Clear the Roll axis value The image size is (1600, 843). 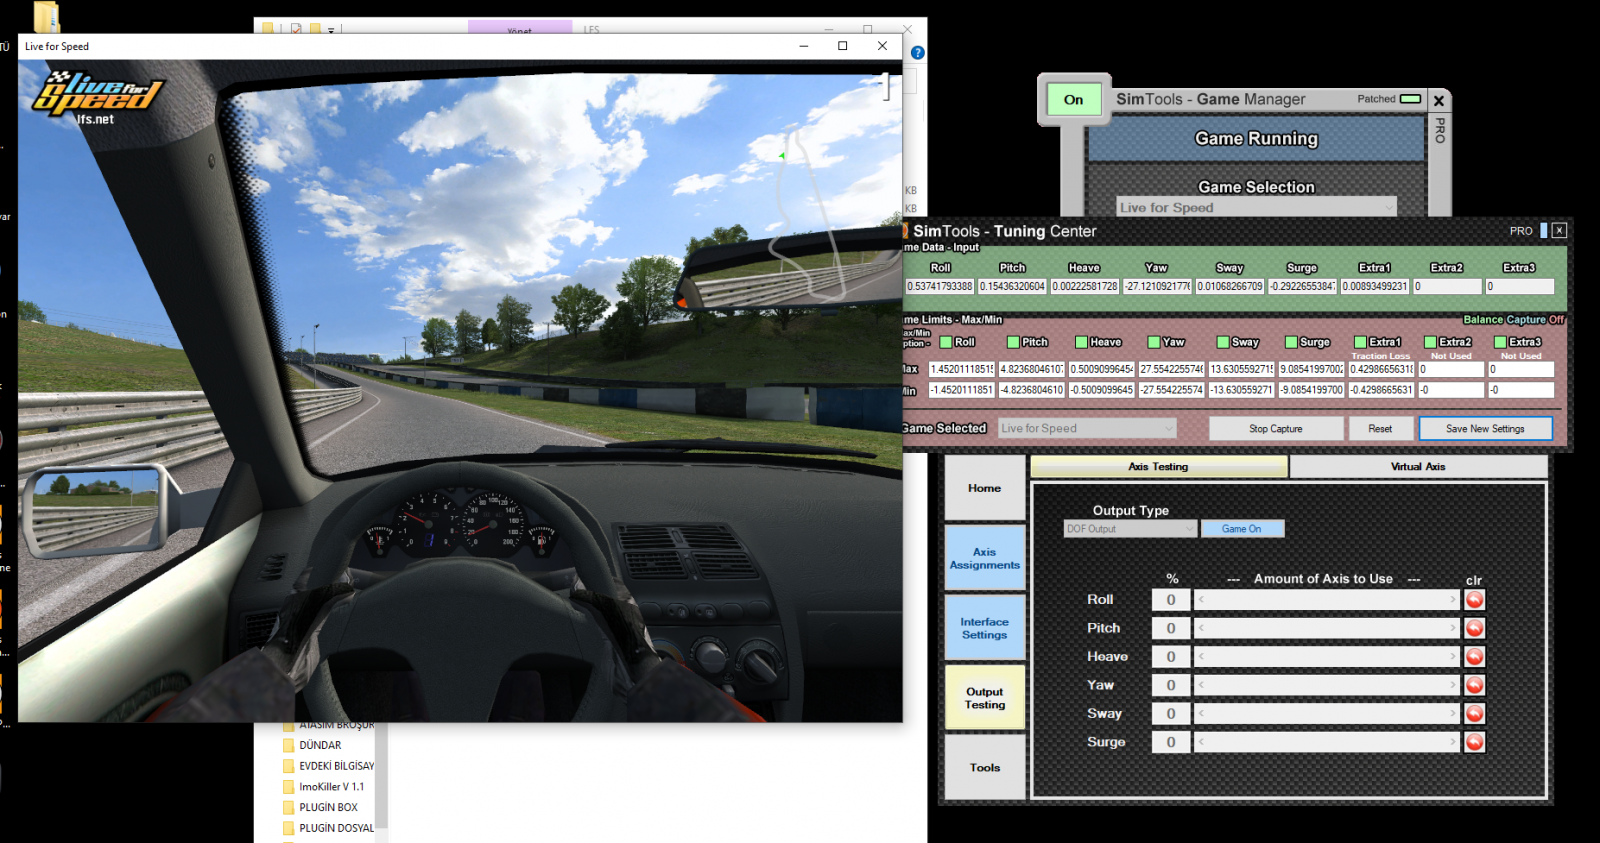[1474, 600]
